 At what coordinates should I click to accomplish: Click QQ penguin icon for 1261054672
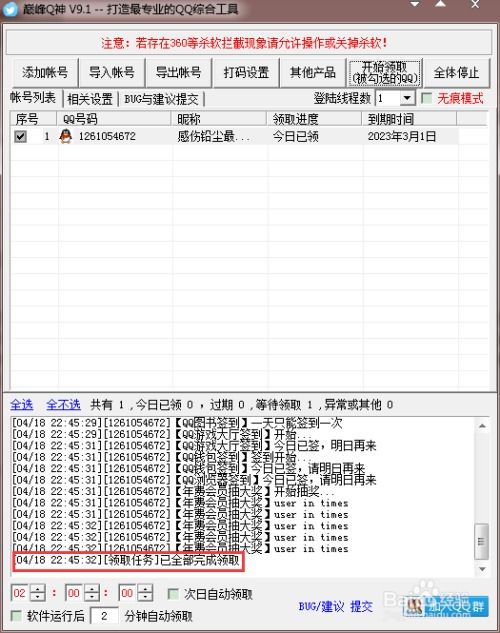pyautogui.click(x=65, y=136)
